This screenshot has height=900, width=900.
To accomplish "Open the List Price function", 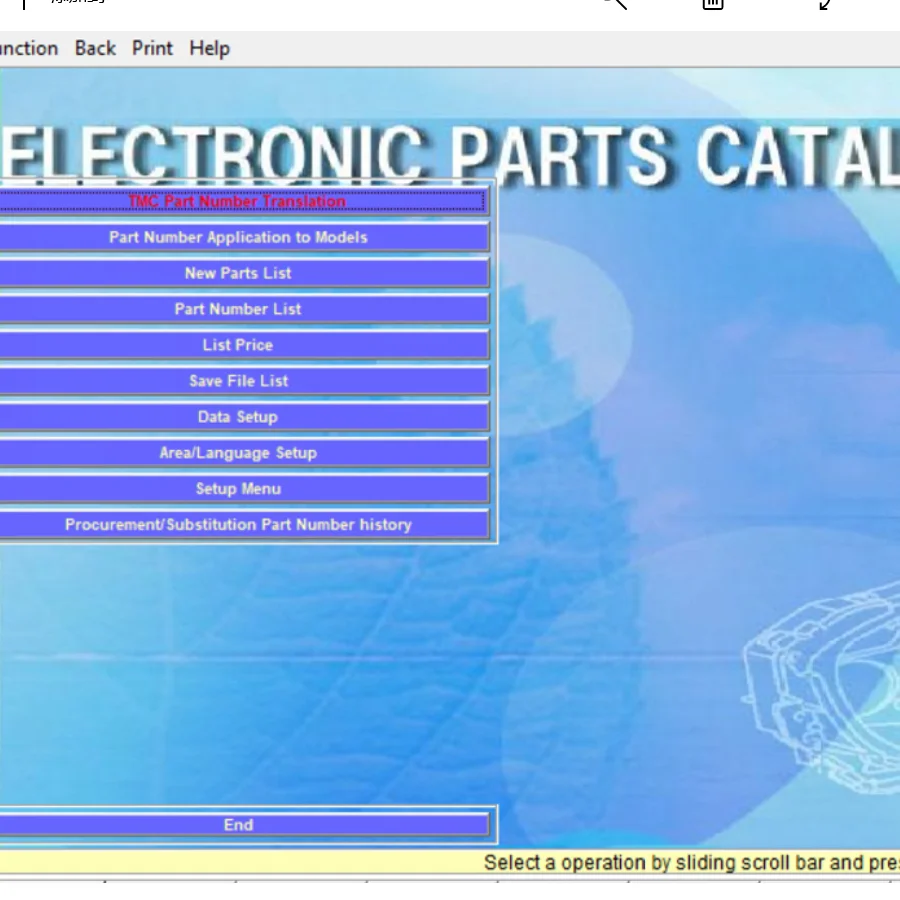I will point(238,345).
